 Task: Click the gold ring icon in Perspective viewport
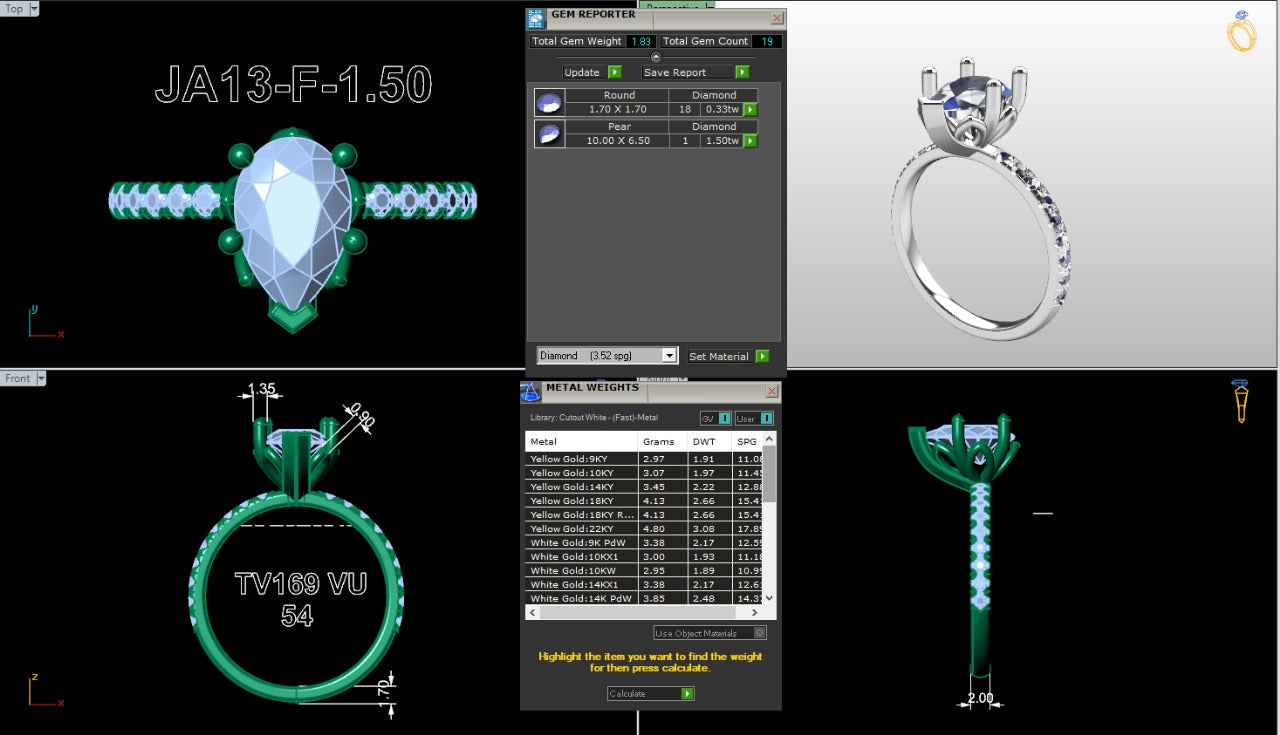click(x=1241, y=32)
